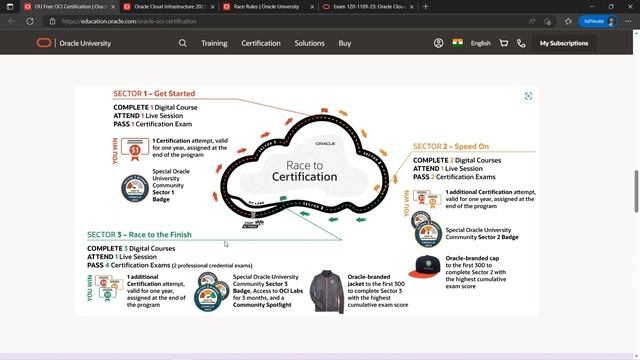Image resolution: width=640 pixels, height=360 pixels.
Task: View site information lock icon
Action: point(52,21)
